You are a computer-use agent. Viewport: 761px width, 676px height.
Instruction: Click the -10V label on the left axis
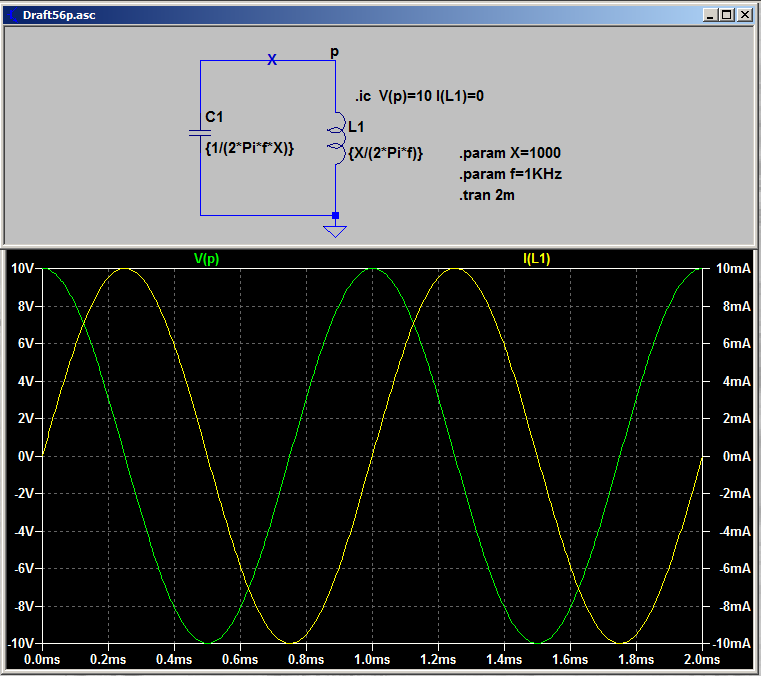pos(21,643)
